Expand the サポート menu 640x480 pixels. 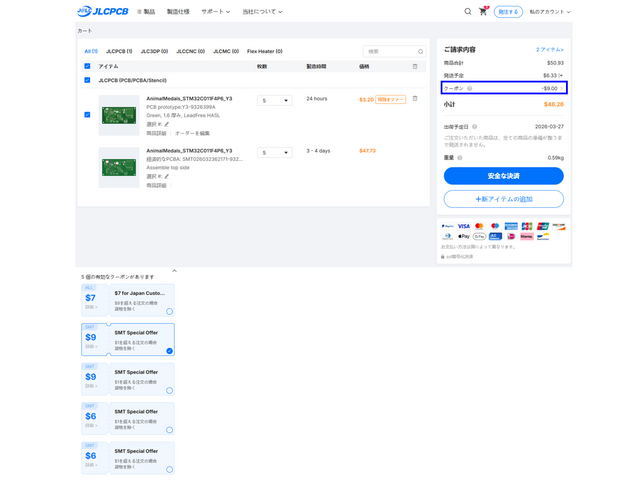click(216, 11)
